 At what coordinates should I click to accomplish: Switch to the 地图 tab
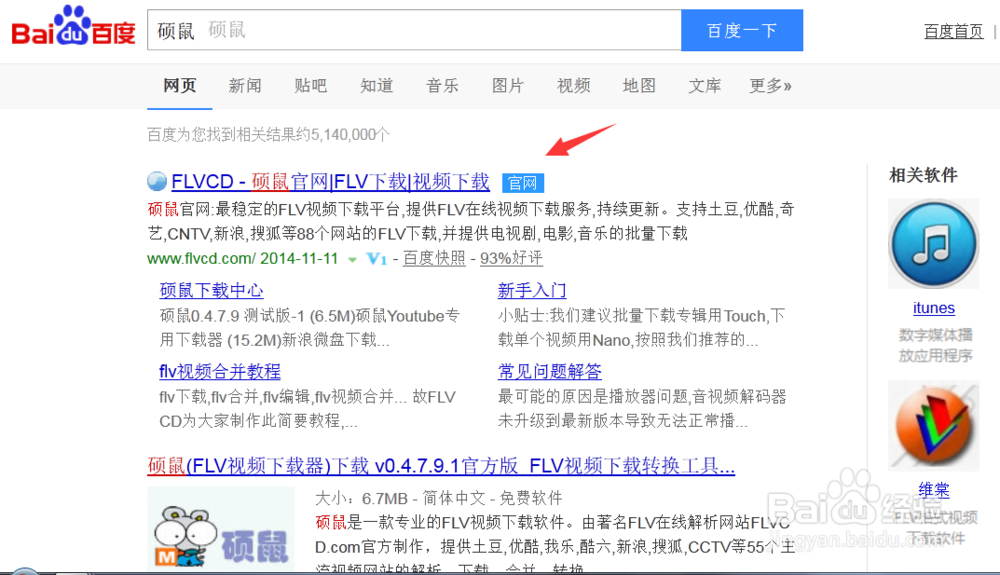pyautogui.click(x=639, y=85)
